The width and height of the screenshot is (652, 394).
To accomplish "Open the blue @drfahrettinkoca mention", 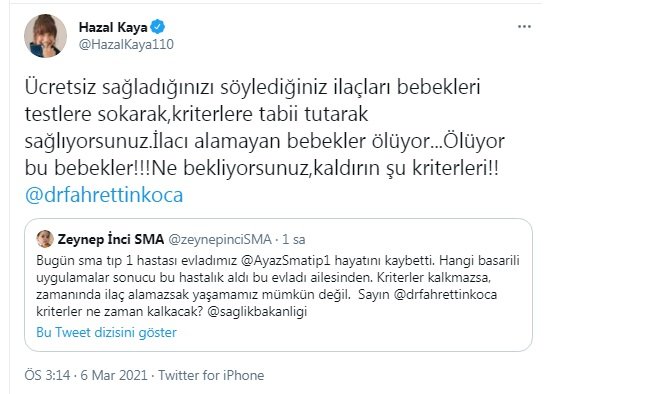I will 104,195.
